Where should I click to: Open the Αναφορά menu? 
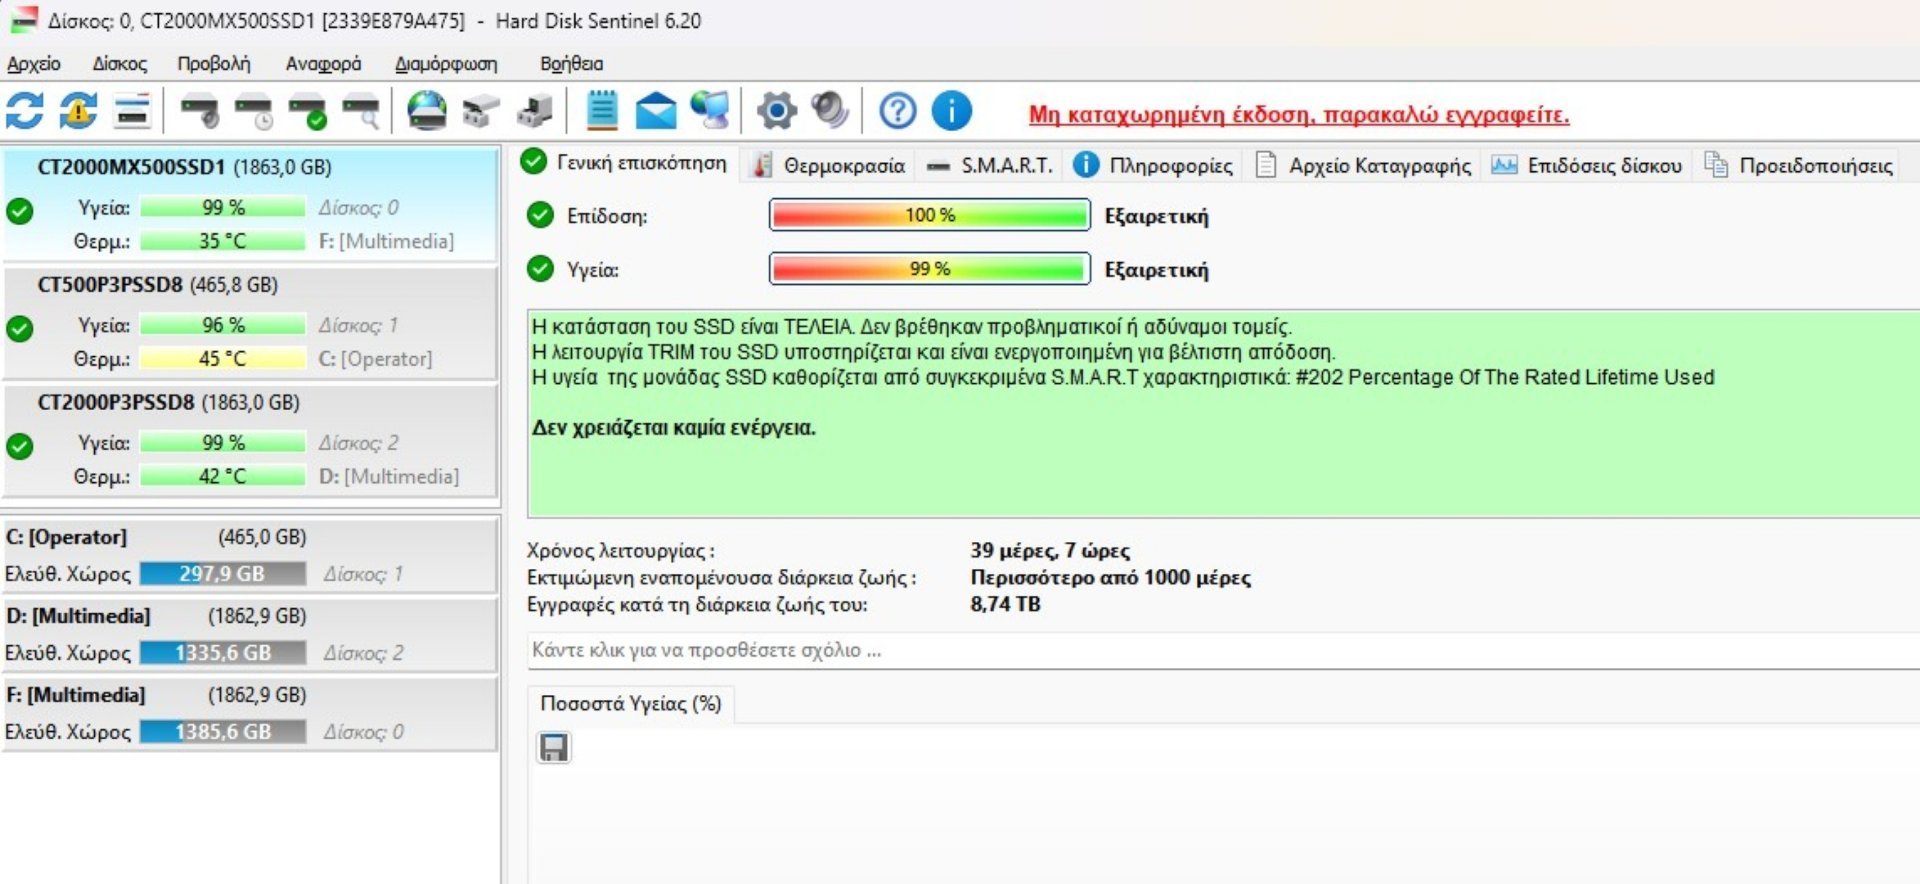point(323,64)
